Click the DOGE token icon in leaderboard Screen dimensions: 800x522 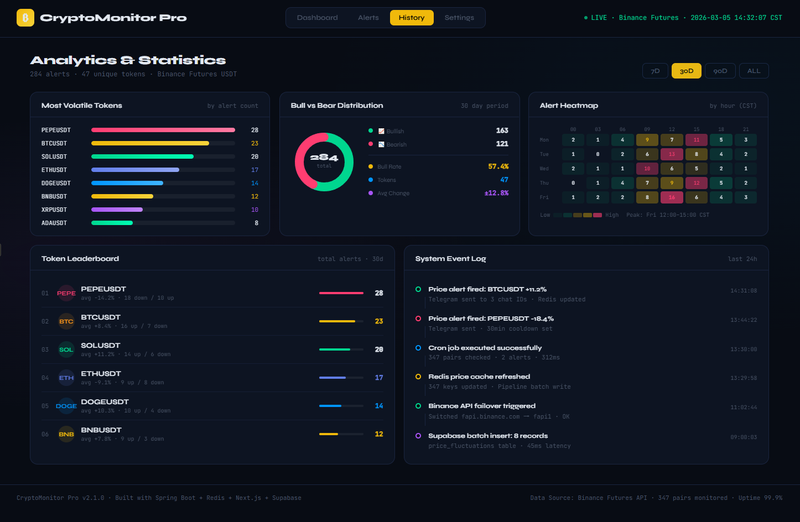[66, 405]
